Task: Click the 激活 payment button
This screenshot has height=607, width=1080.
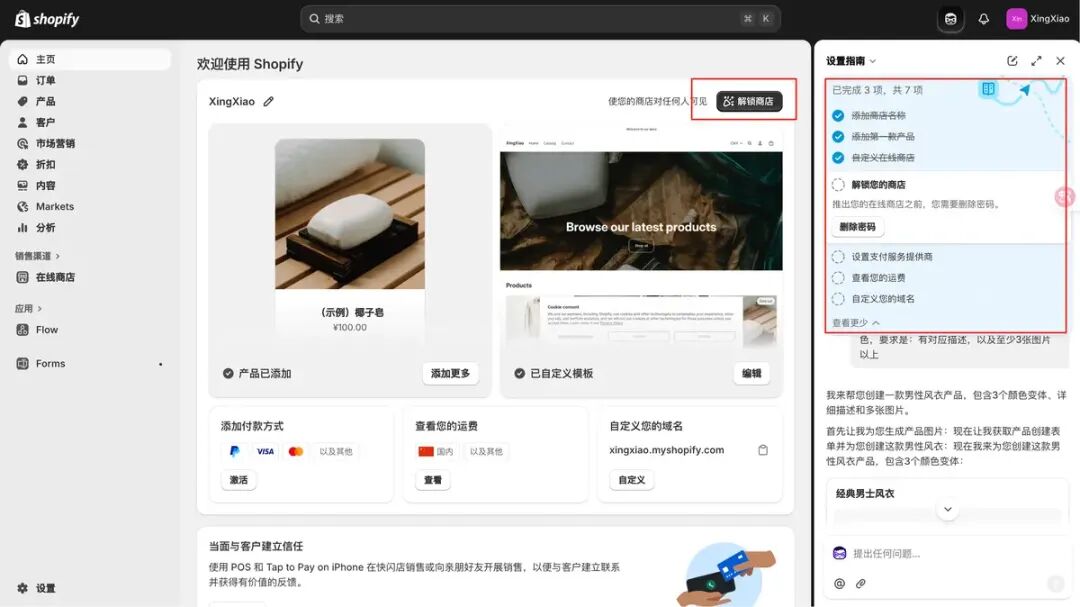Action: click(x=238, y=480)
